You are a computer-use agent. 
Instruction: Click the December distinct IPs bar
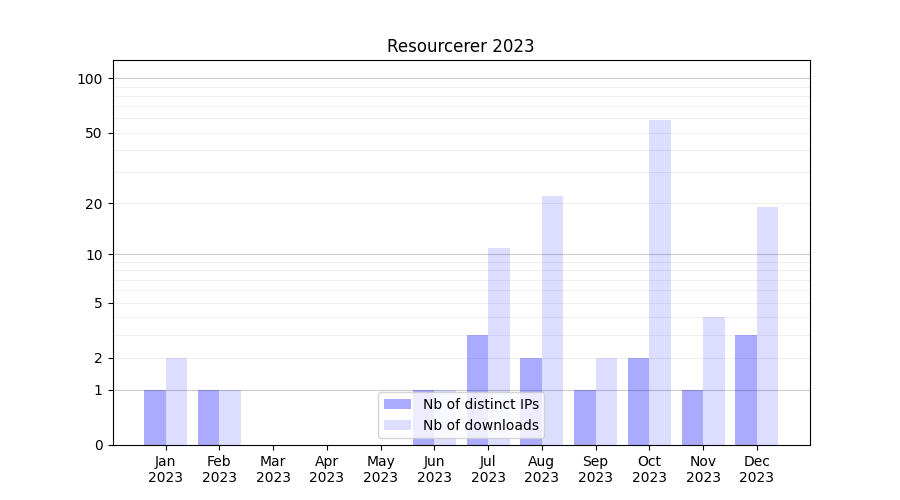coord(746,390)
